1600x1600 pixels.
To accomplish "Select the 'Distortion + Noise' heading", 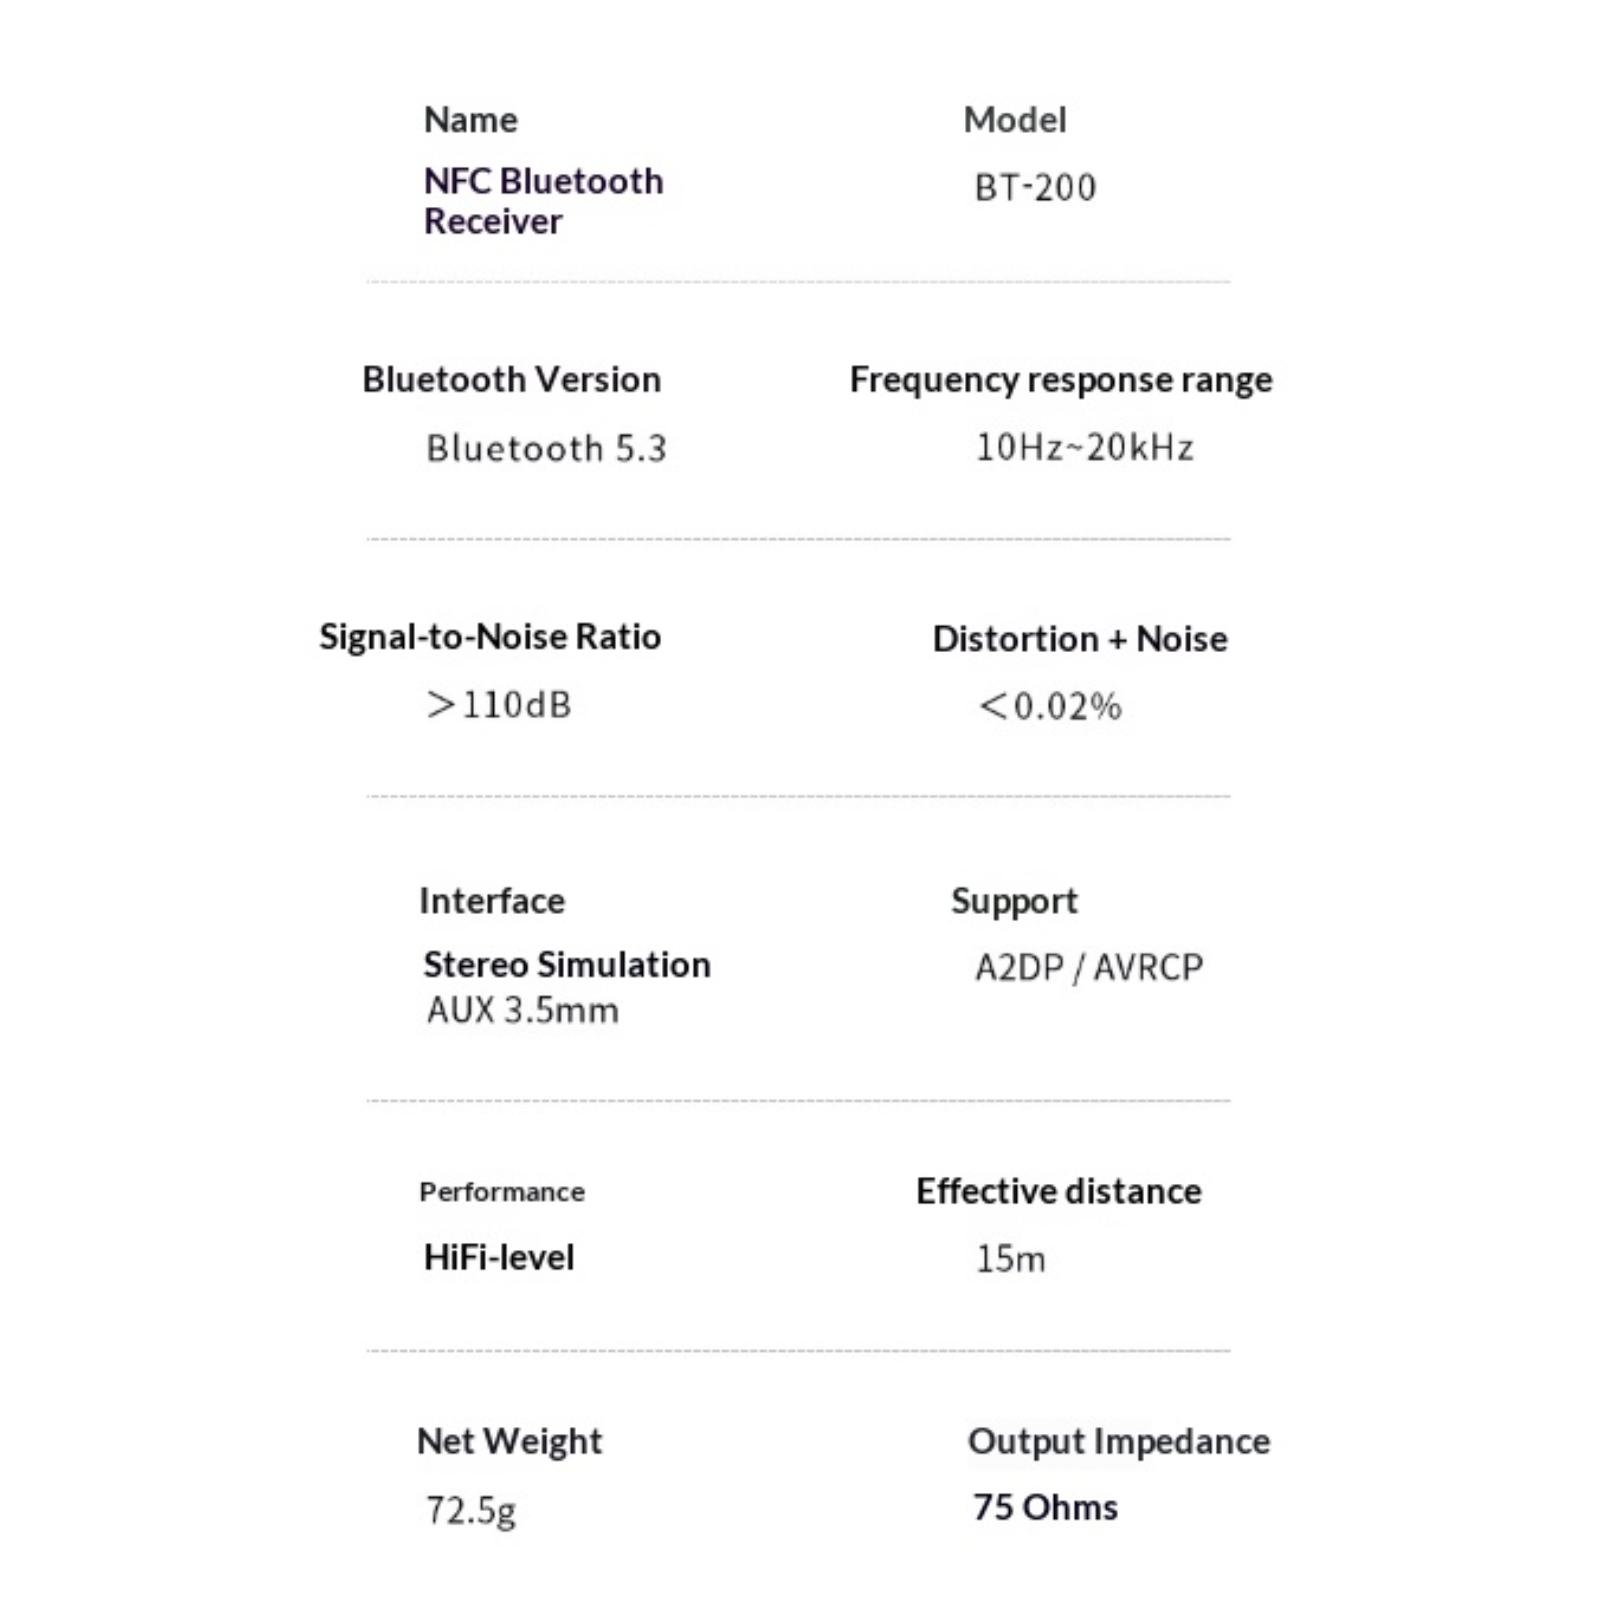I will coord(1080,639).
